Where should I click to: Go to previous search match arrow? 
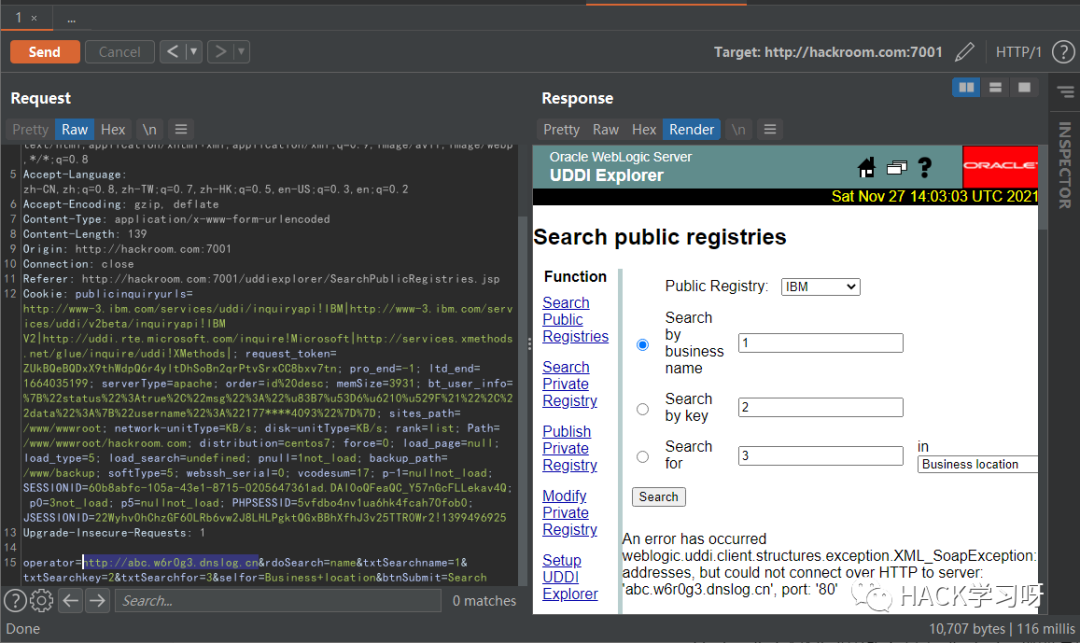point(70,600)
